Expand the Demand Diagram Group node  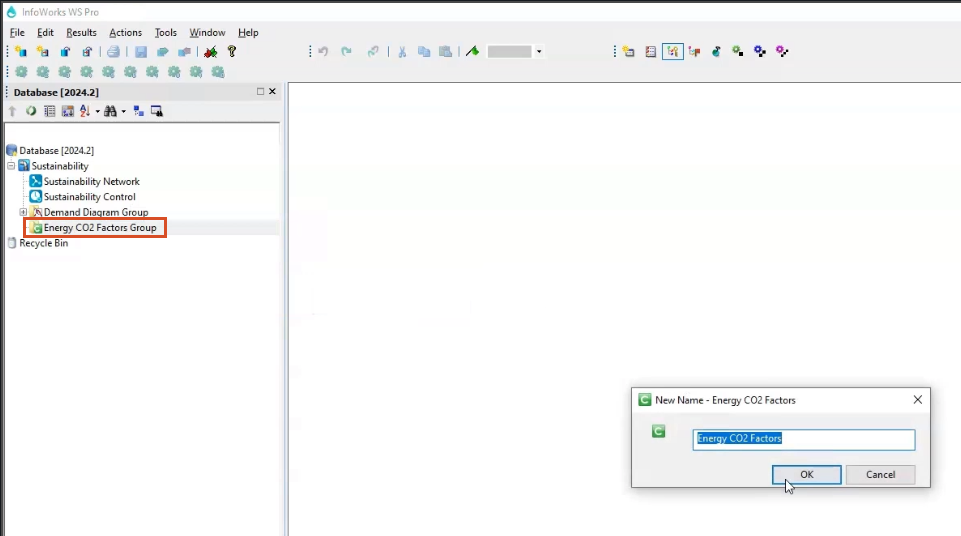coord(23,212)
